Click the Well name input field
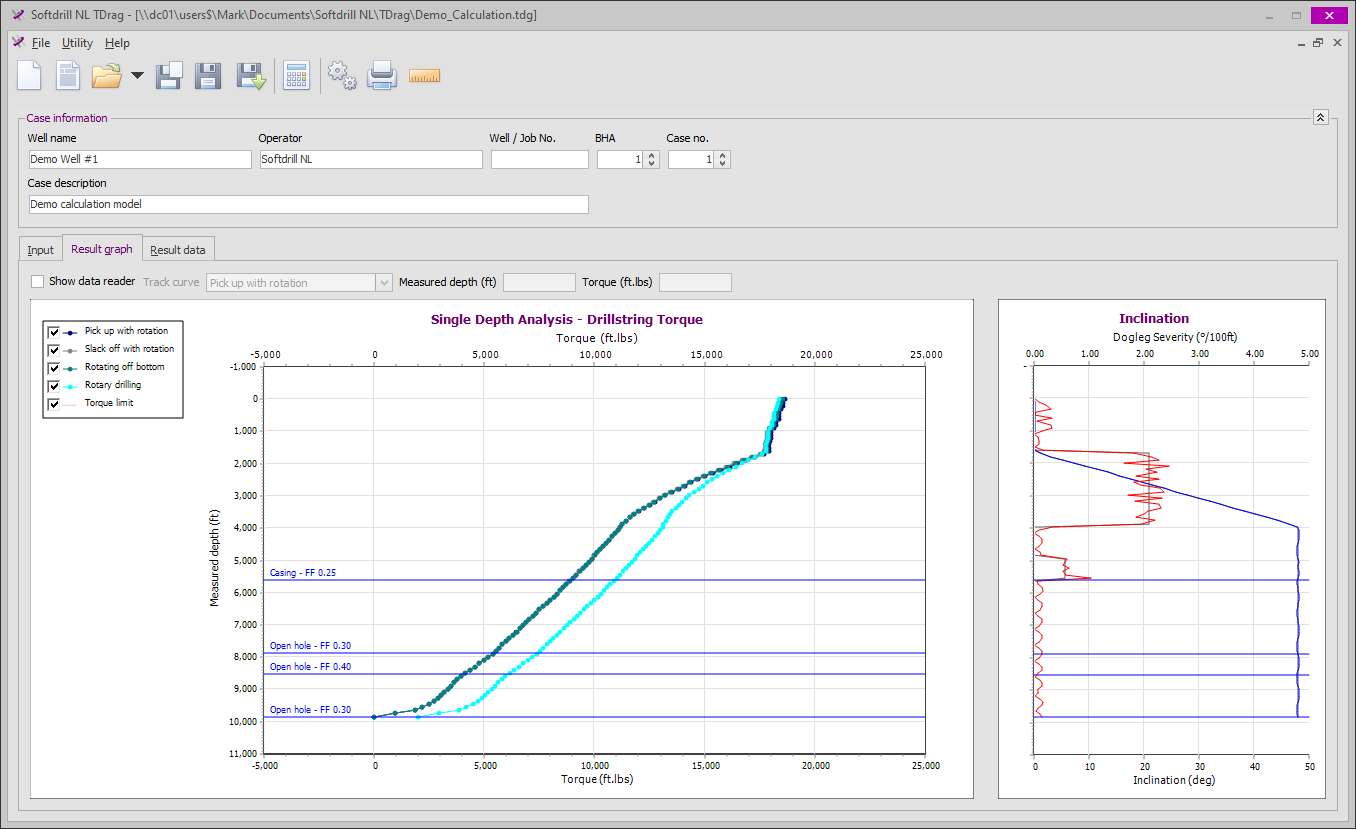 pyautogui.click(x=140, y=159)
